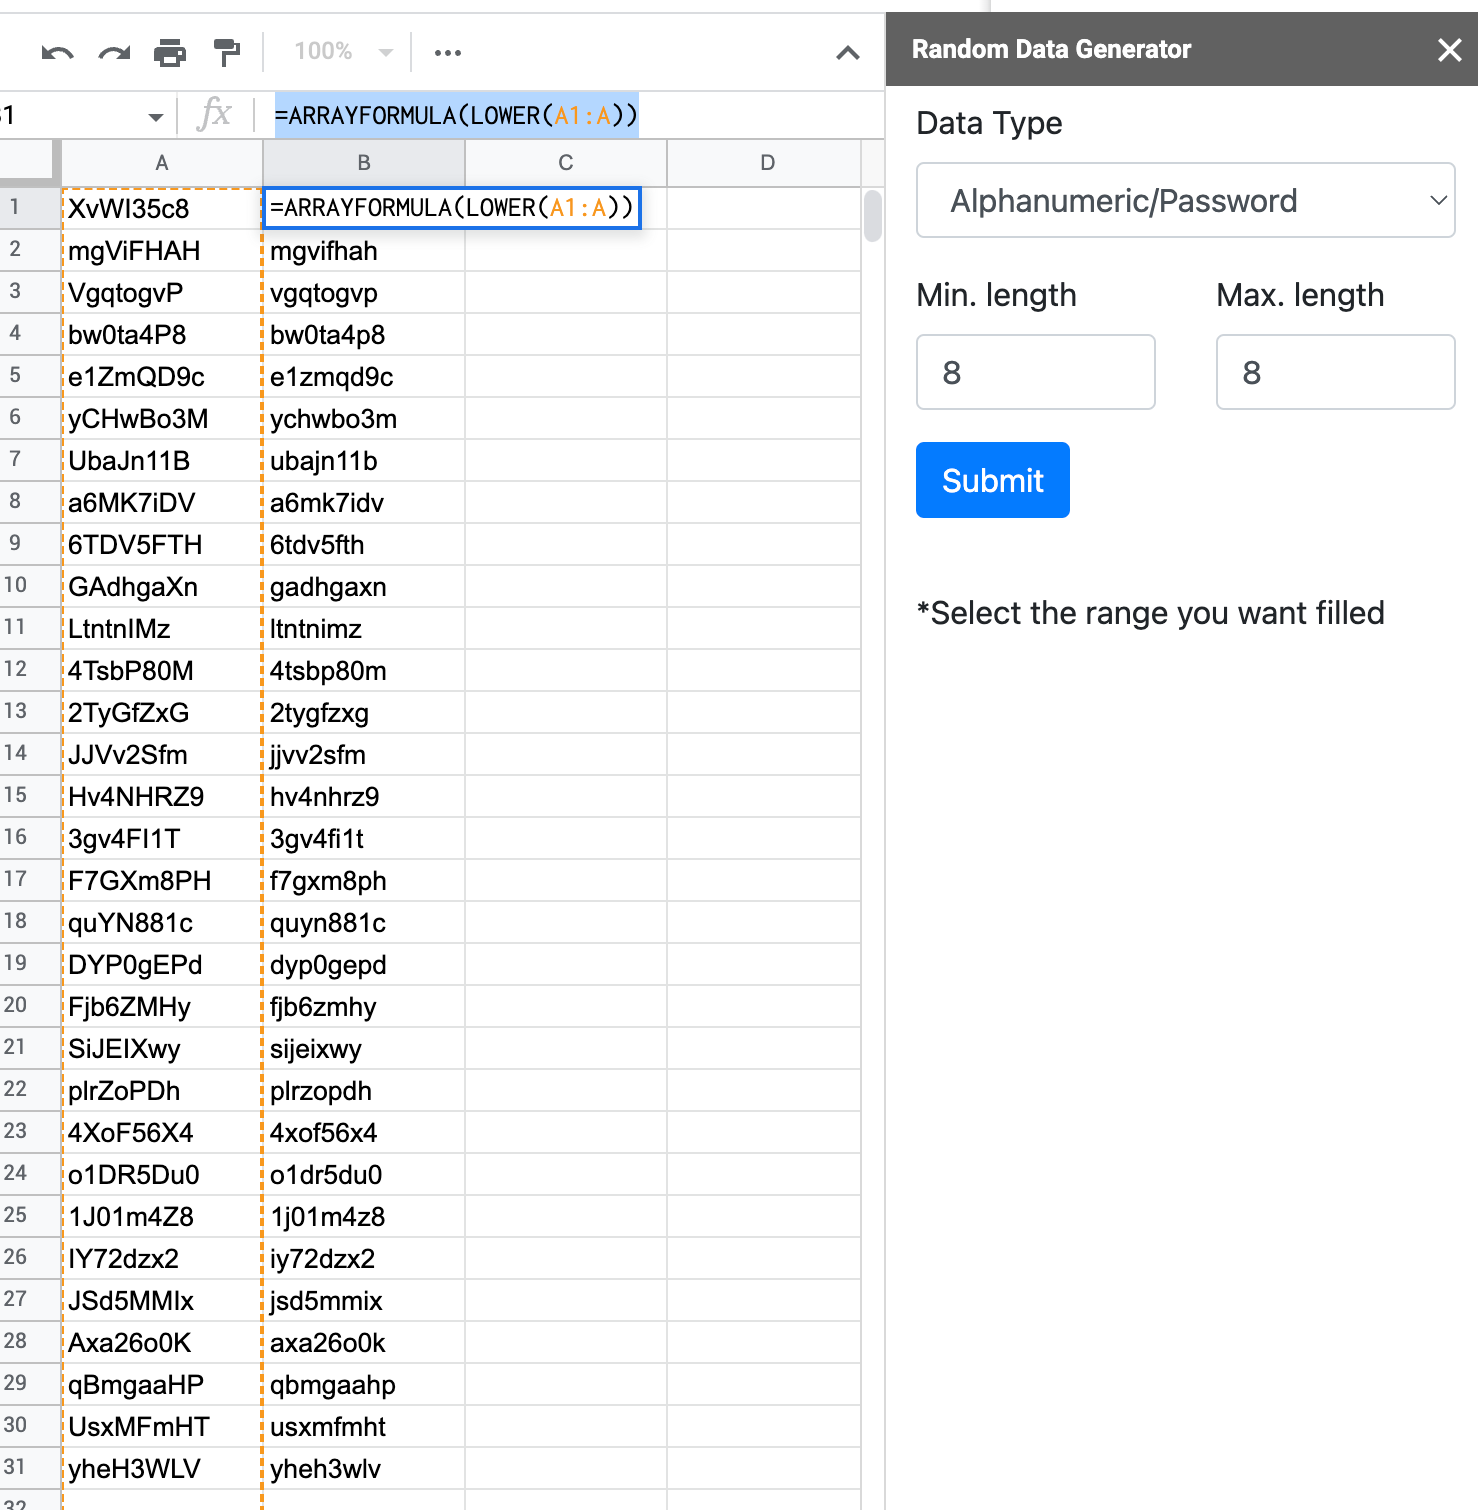The width and height of the screenshot is (1478, 1510).
Task: Select the Paint format tool
Action: 226,52
